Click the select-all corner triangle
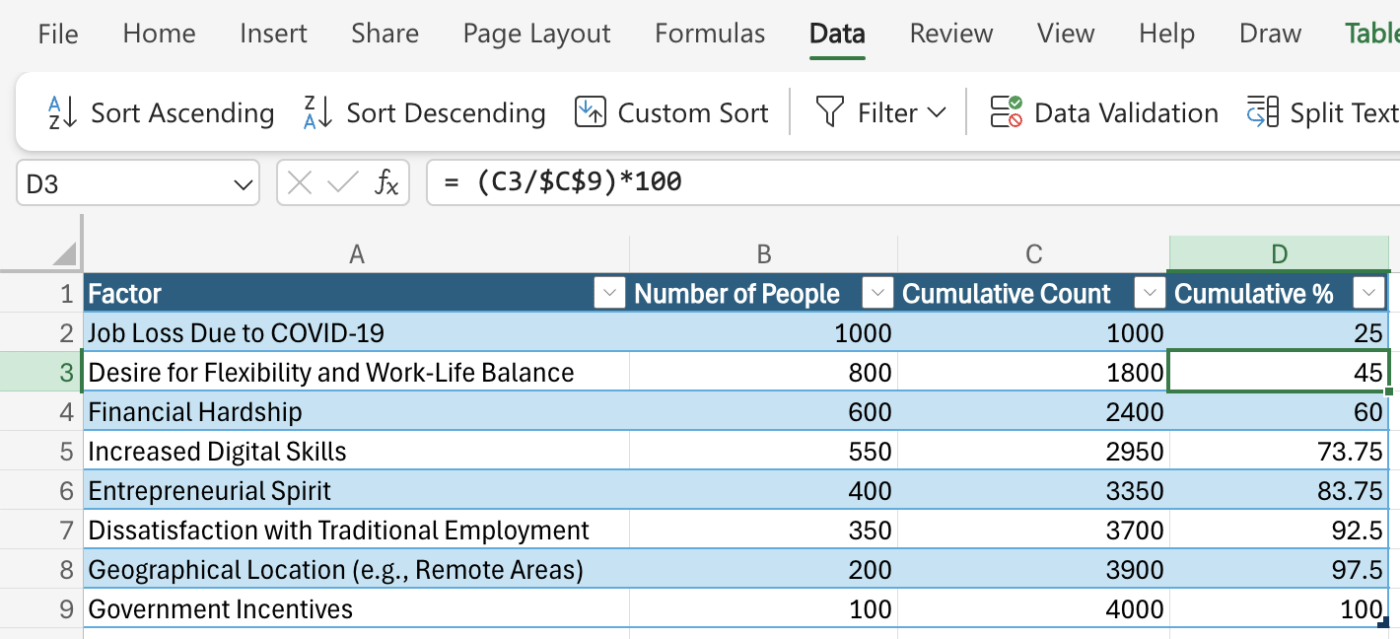The width and height of the screenshot is (1400, 639). pos(65,254)
